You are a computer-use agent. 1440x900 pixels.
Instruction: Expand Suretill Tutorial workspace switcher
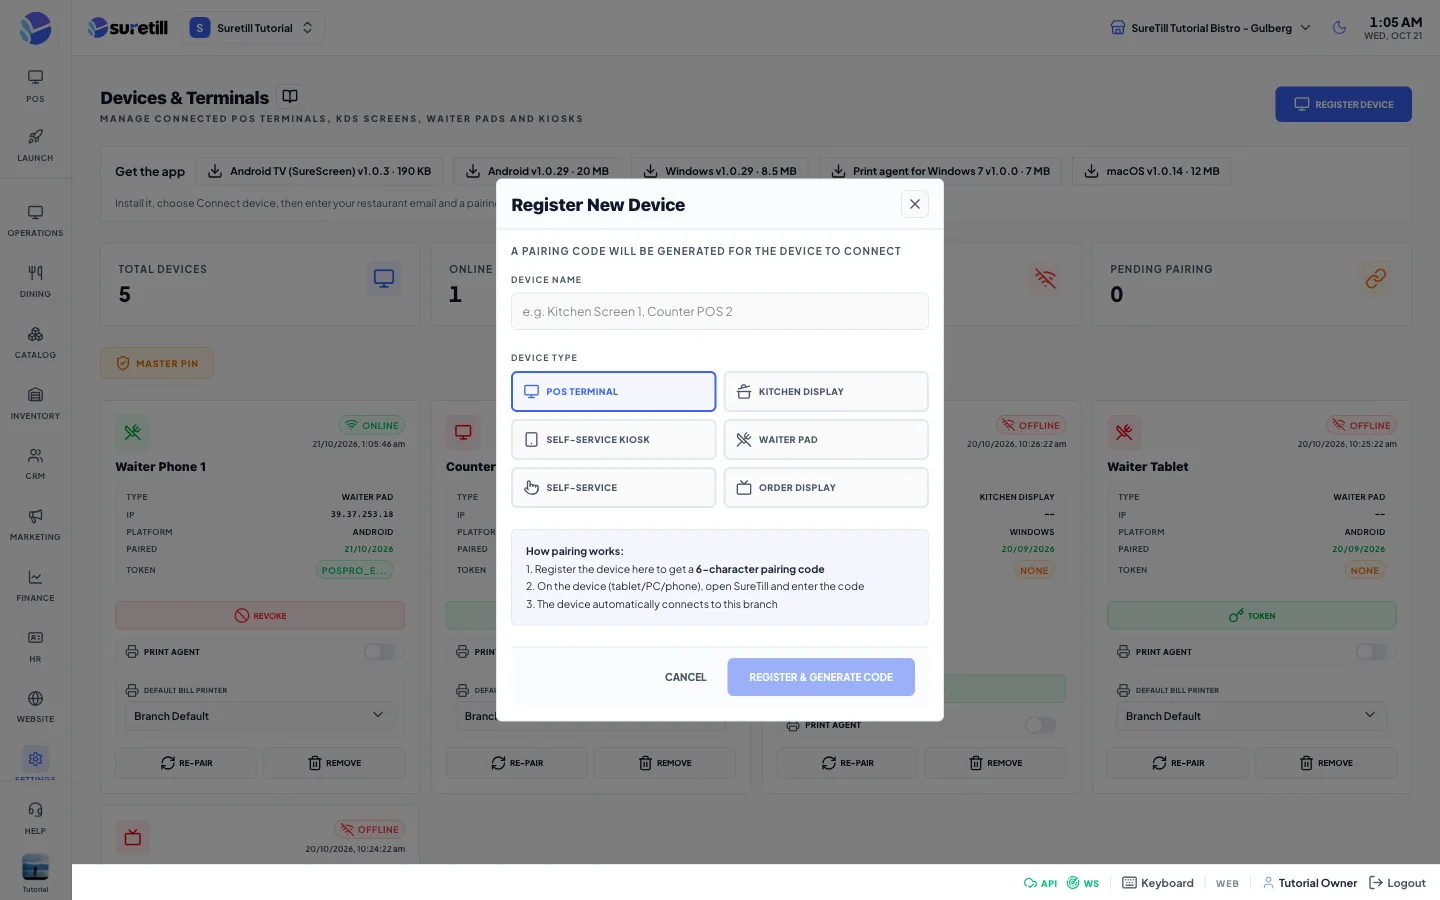pos(252,28)
